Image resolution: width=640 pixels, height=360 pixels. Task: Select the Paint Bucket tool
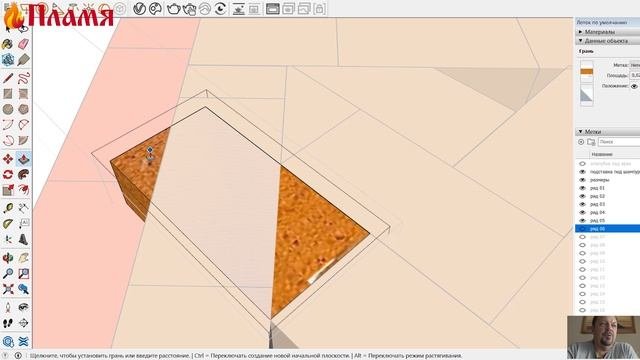pyautogui.click(x=8, y=44)
